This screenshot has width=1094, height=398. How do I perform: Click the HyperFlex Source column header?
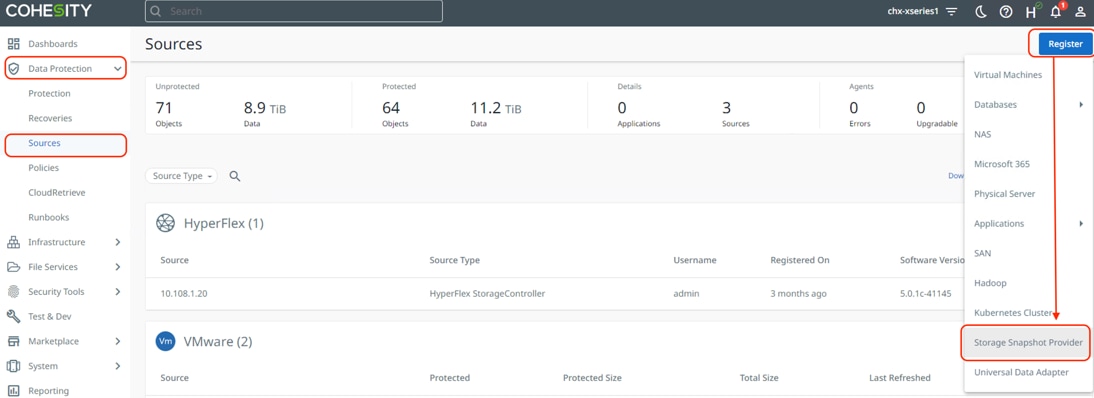(174, 260)
